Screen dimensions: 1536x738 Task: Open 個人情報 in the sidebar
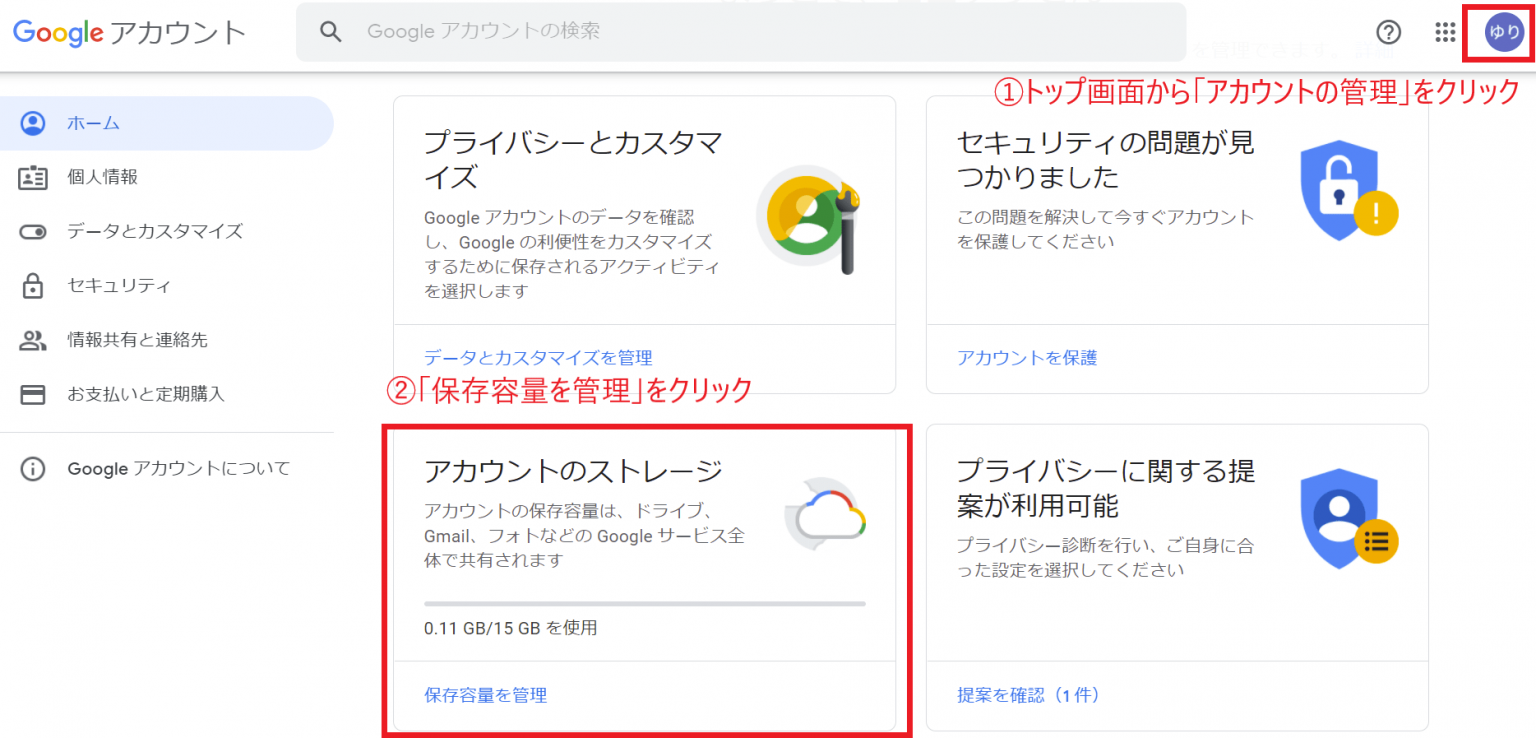(x=102, y=177)
